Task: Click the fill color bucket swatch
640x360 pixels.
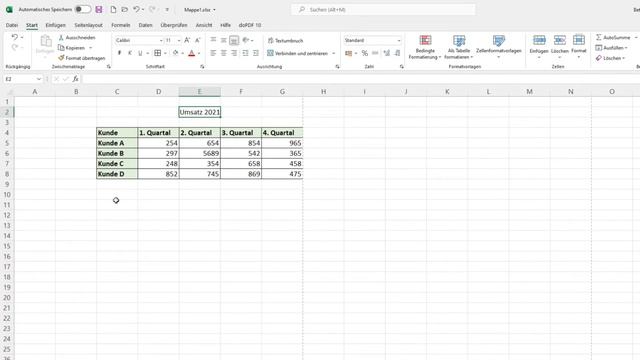Action: pos(176,53)
